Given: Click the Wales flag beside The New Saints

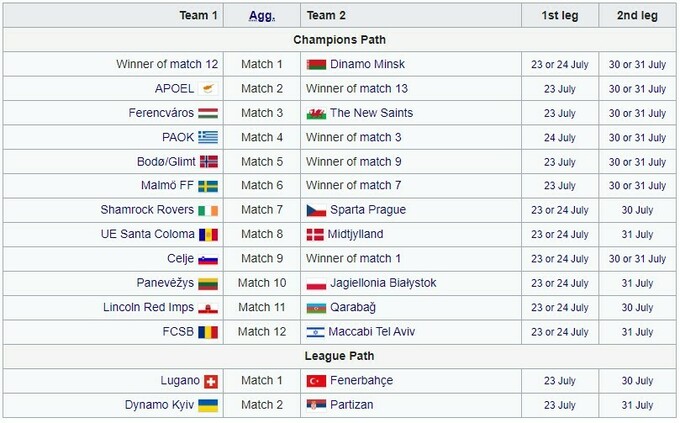Looking at the screenshot, I should 316,113.
